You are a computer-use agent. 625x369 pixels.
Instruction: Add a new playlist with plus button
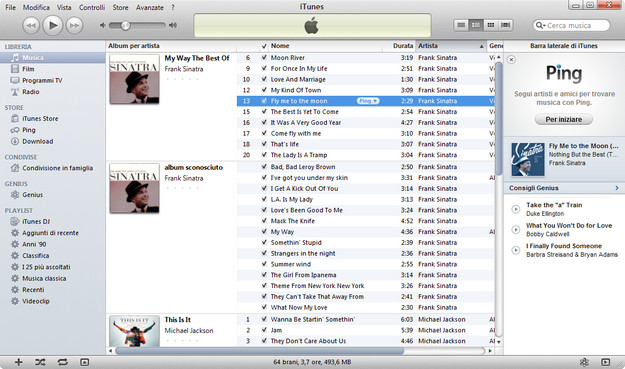coord(18,362)
